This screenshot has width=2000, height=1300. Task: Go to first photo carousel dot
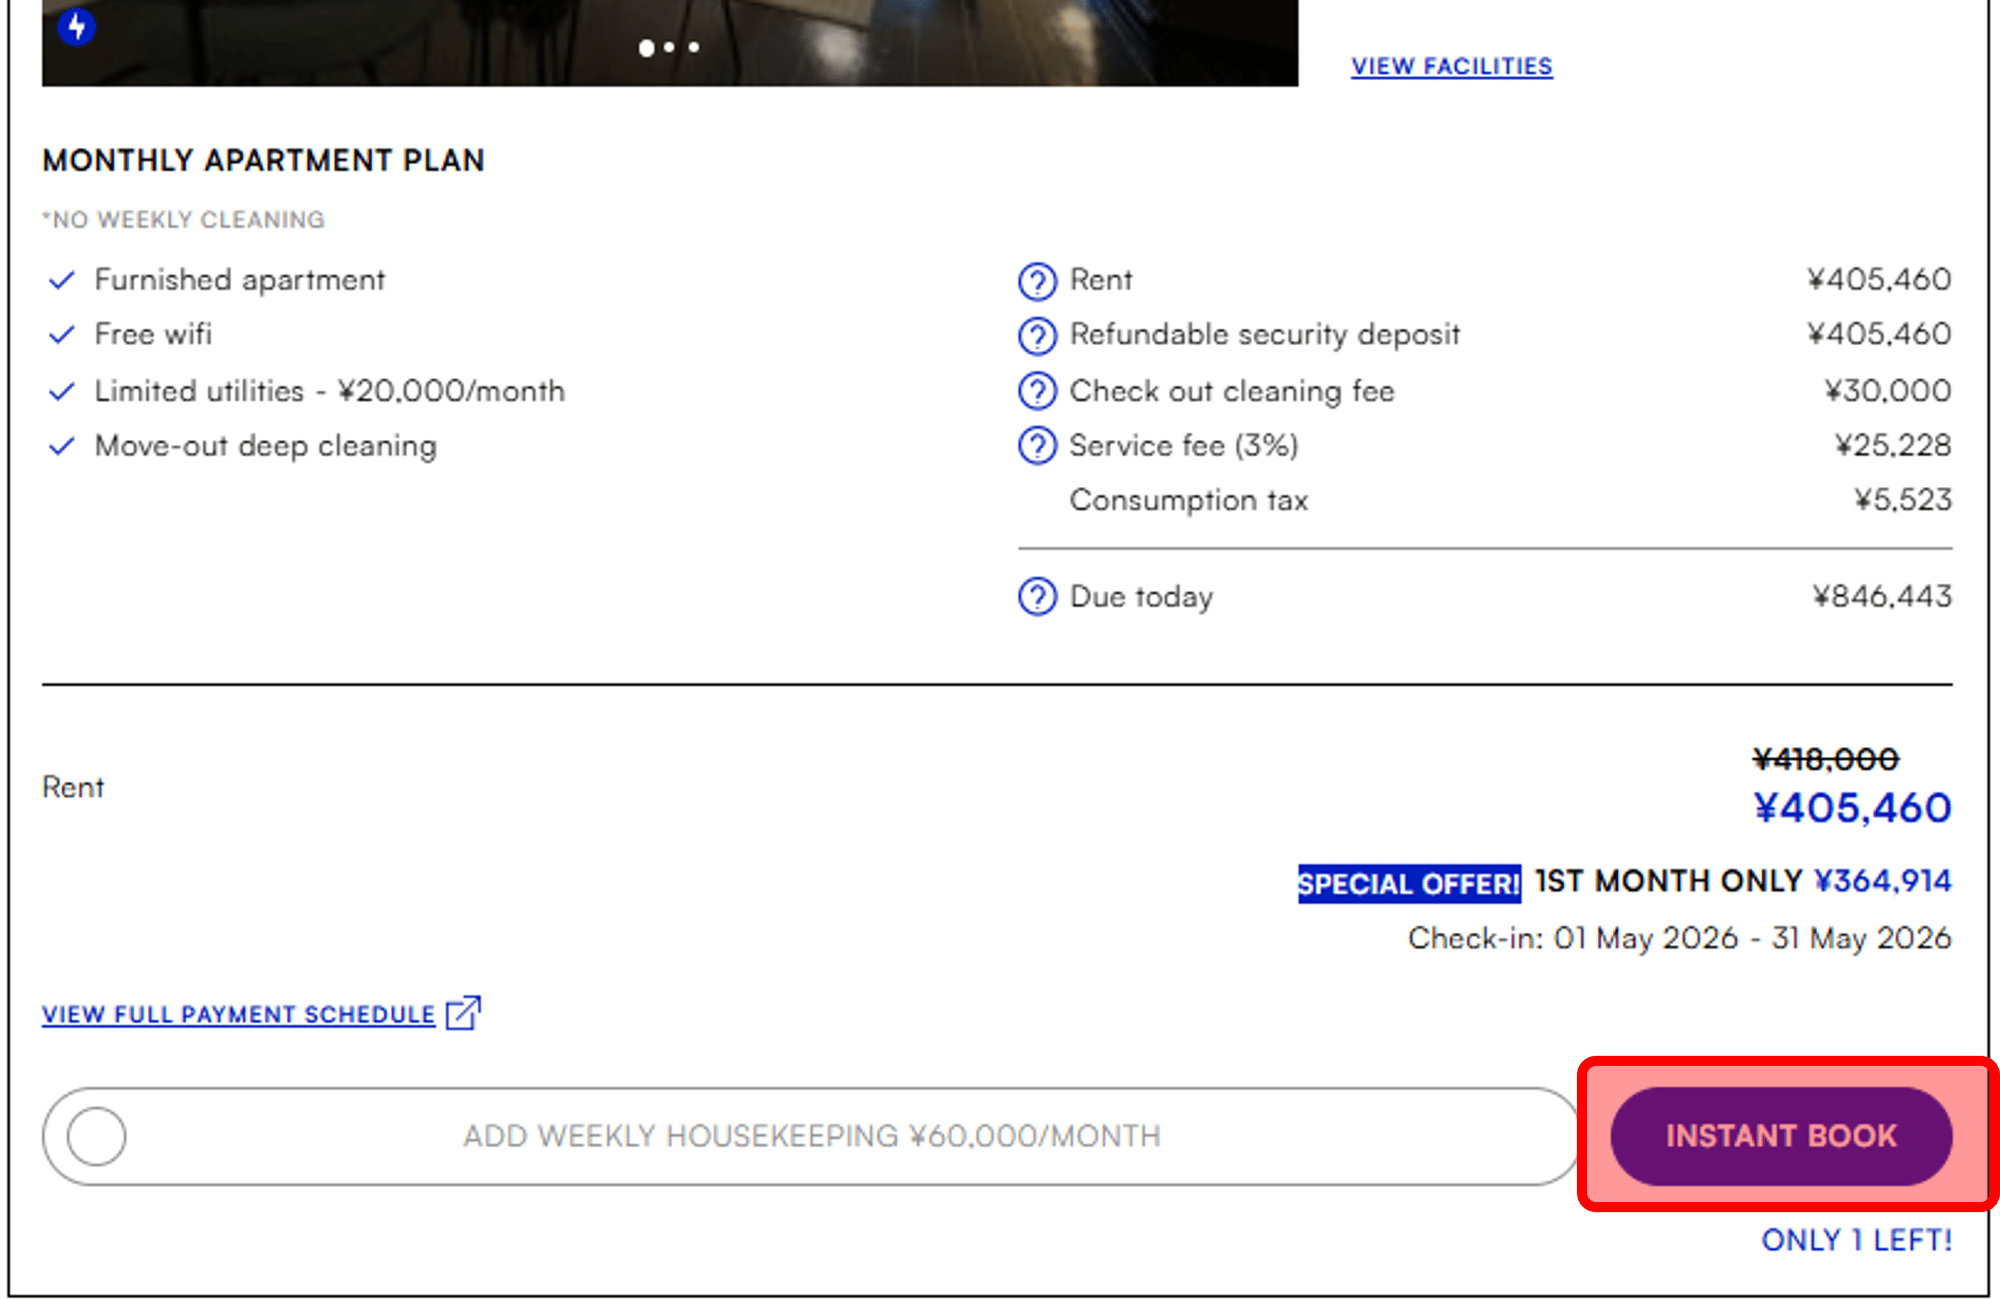pos(646,47)
